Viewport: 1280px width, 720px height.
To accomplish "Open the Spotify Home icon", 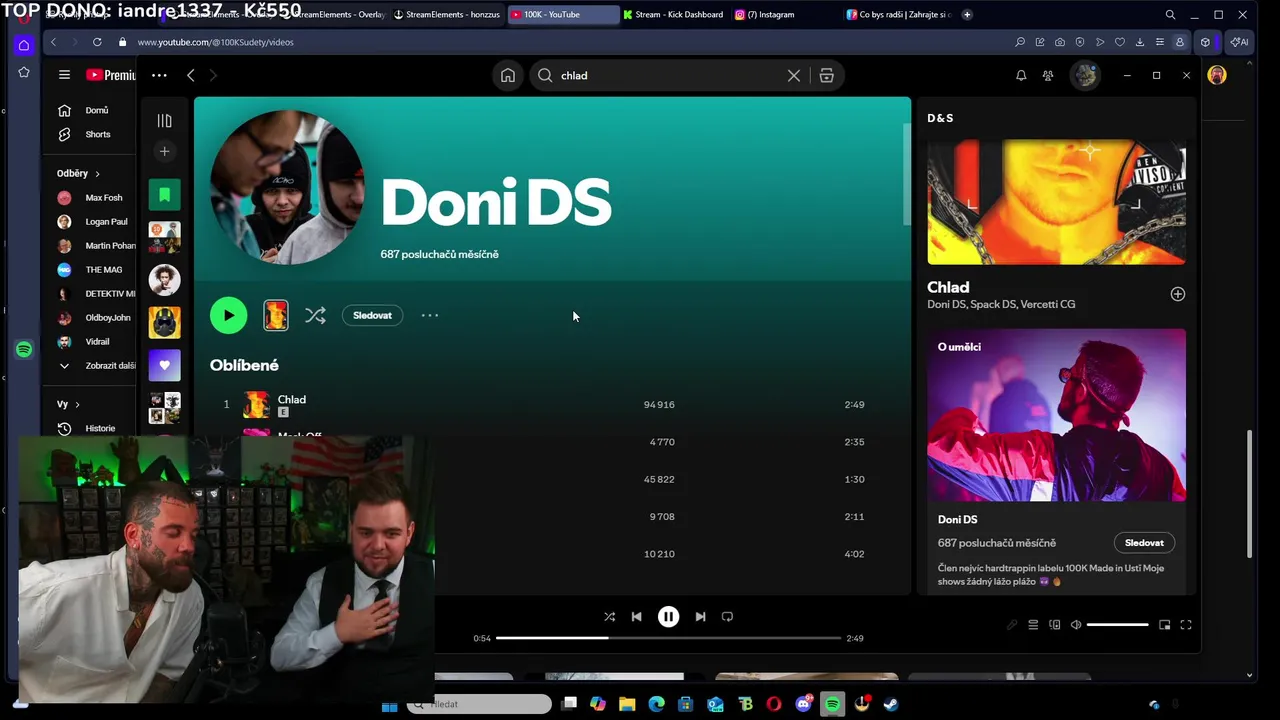I will pyautogui.click(x=508, y=75).
